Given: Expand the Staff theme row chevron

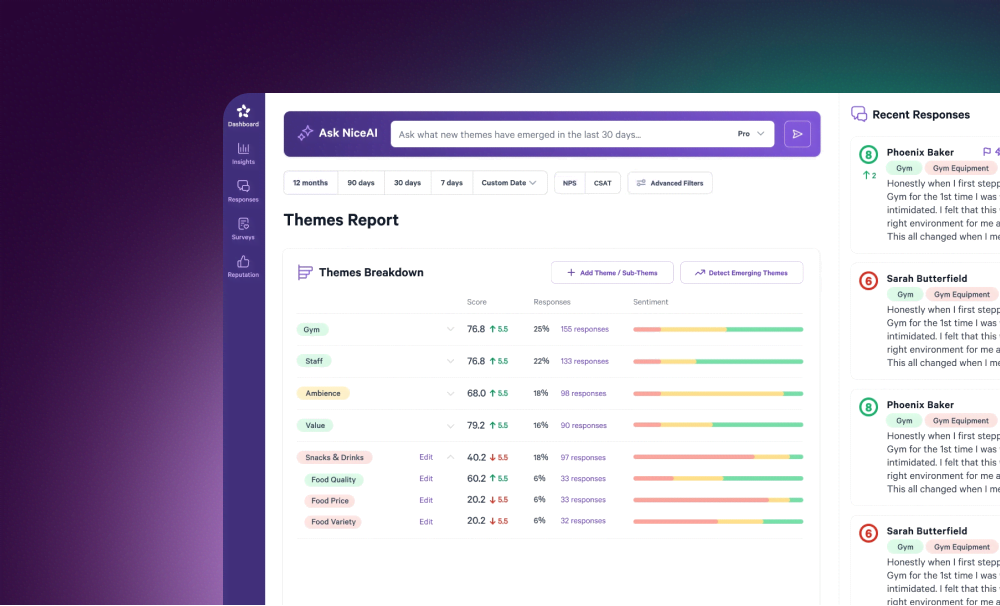Looking at the screenshot, I should [x=450, y=361].
